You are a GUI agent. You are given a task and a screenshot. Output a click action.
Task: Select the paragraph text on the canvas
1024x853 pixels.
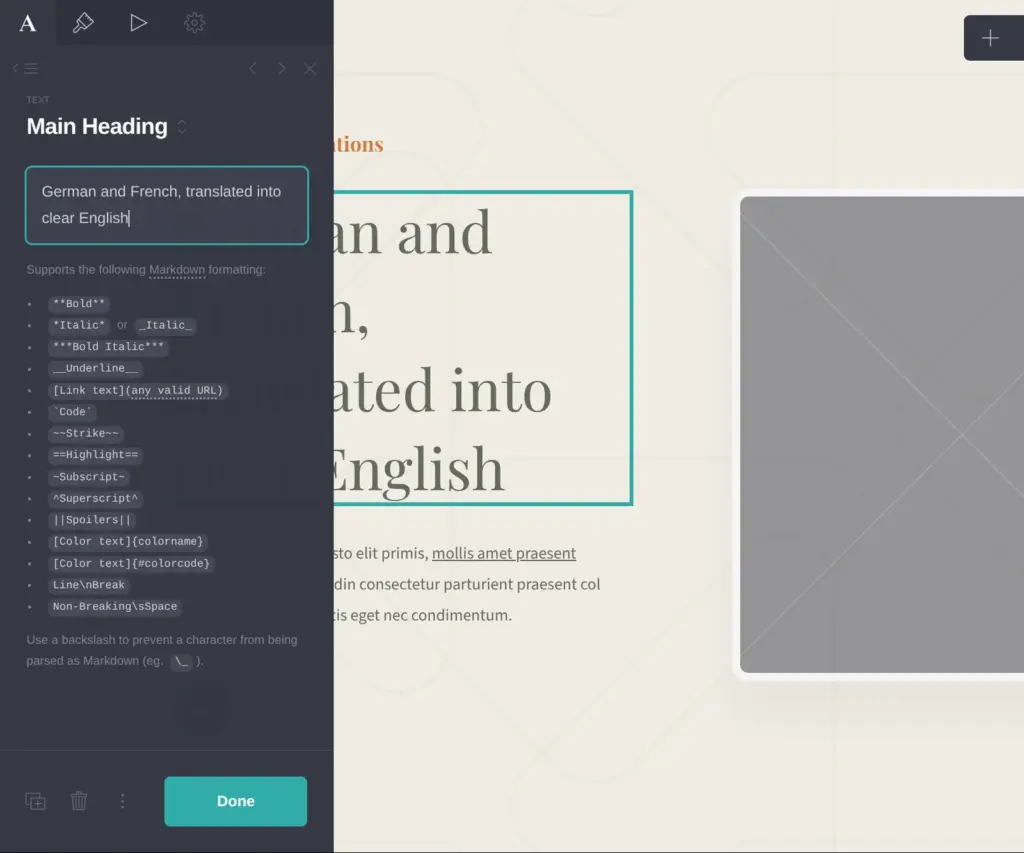tap(467, 584)
